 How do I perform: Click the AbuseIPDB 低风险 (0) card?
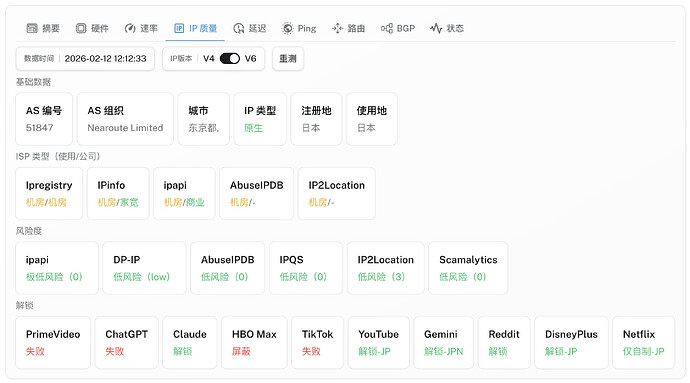coord(228,268)
